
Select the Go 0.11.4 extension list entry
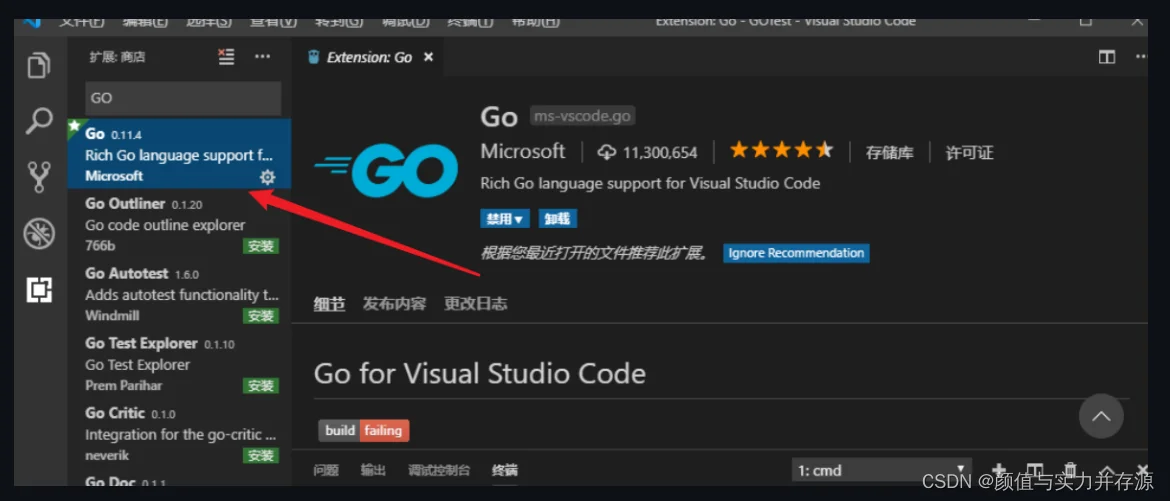[179, 154]
